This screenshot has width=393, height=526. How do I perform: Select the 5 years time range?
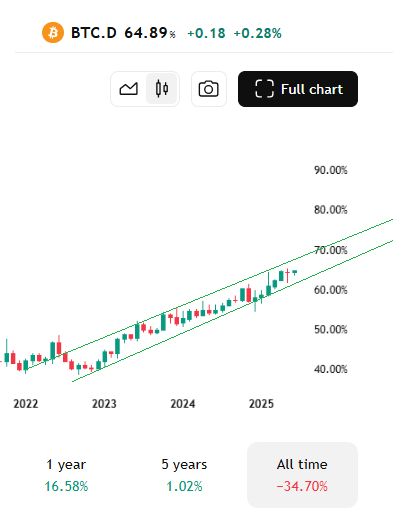184,475
